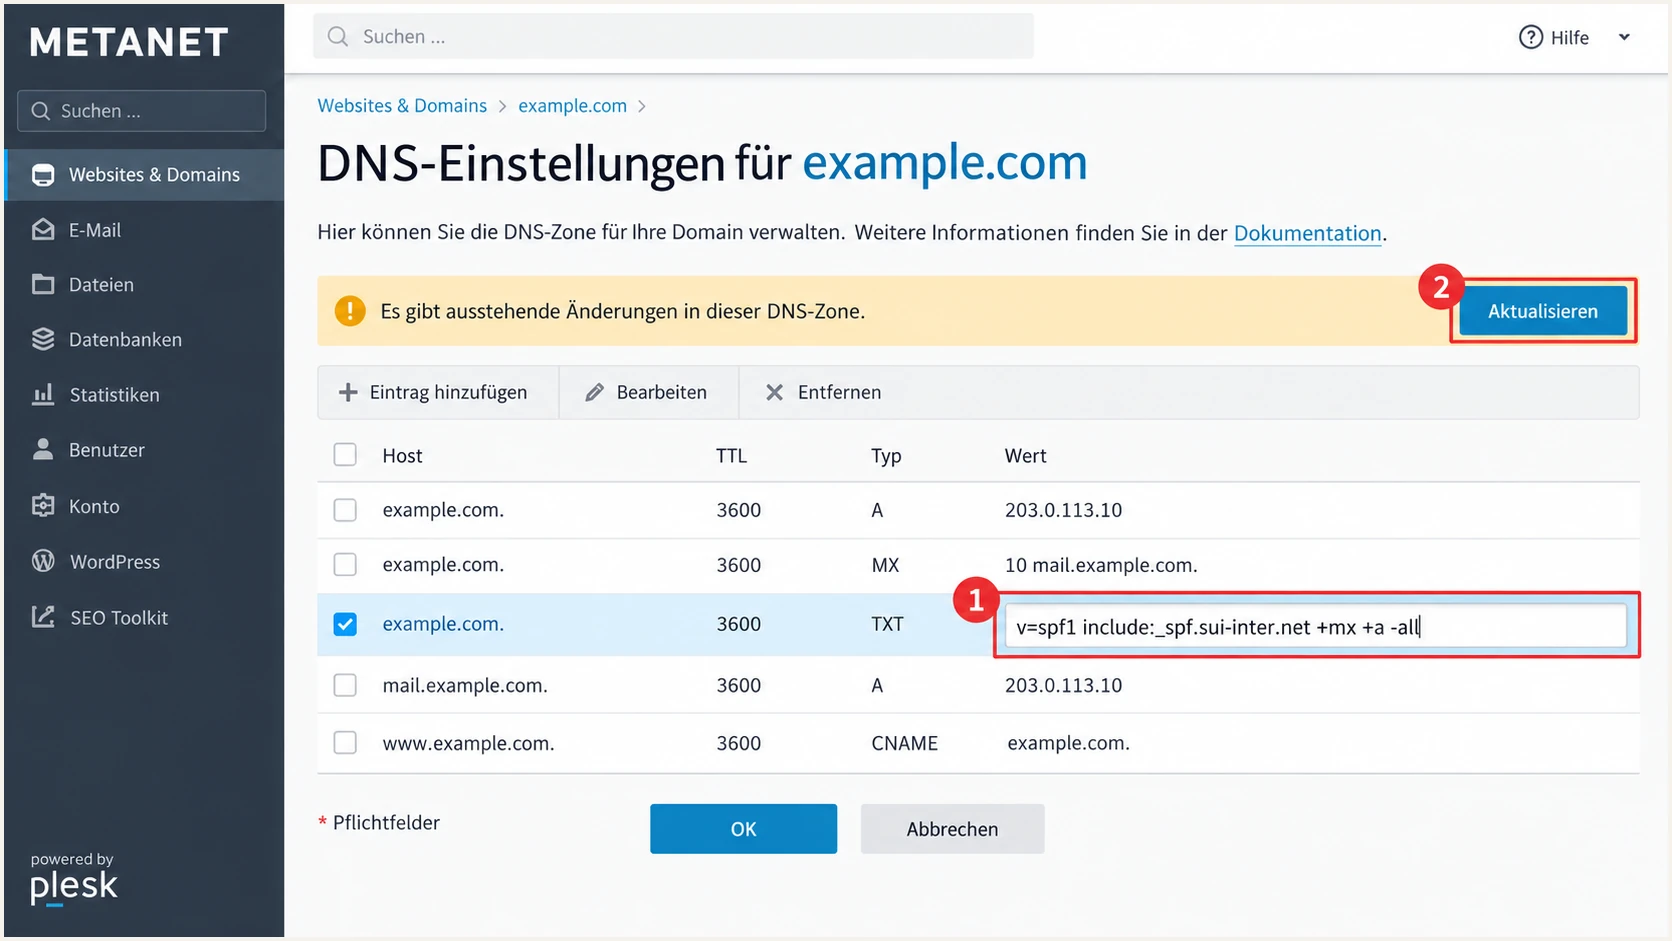Open the SEO Toolkit chart icon

pos(43,617)
